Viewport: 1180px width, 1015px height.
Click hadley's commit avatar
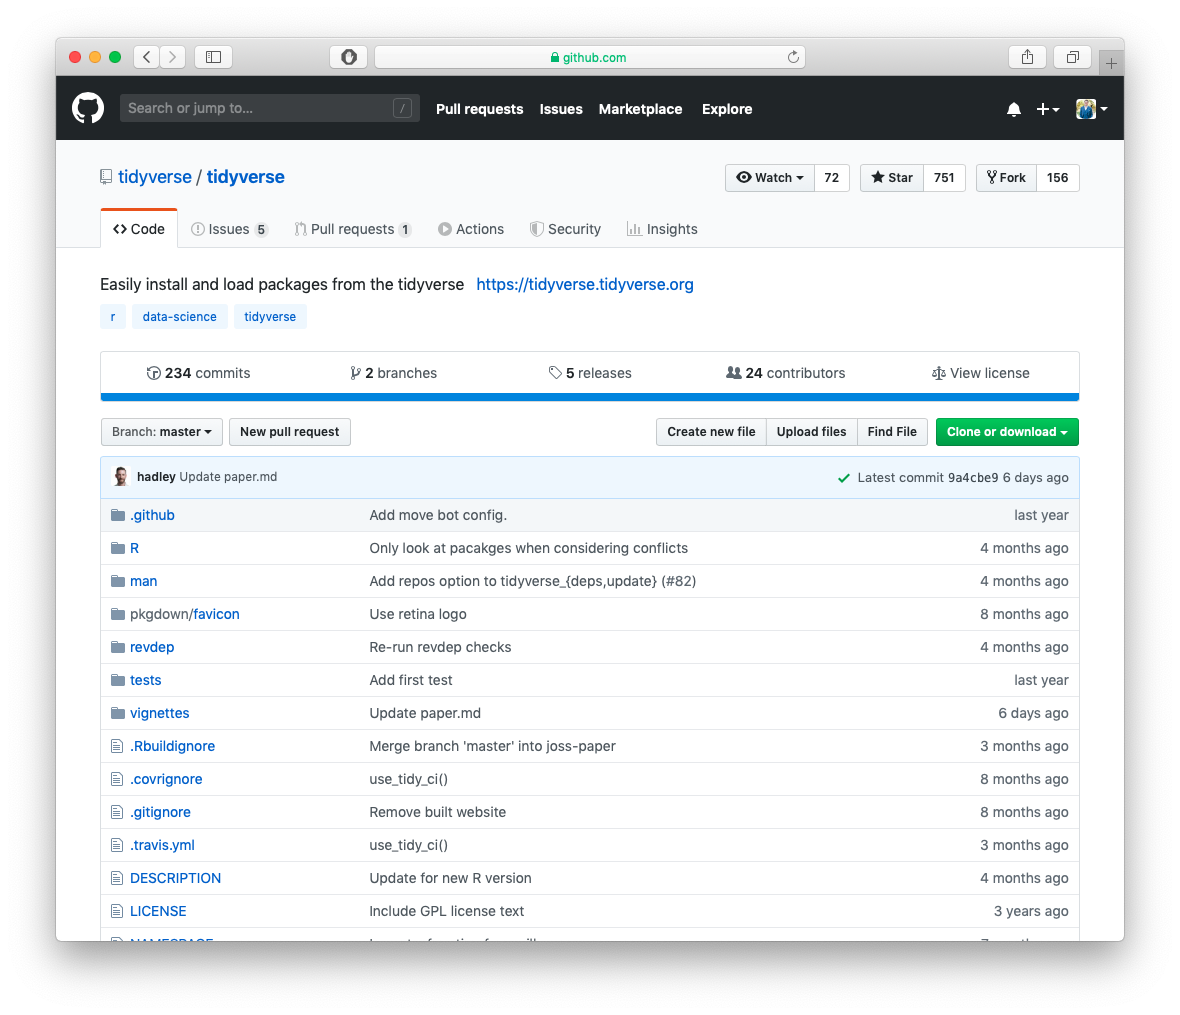click(121, 477)
